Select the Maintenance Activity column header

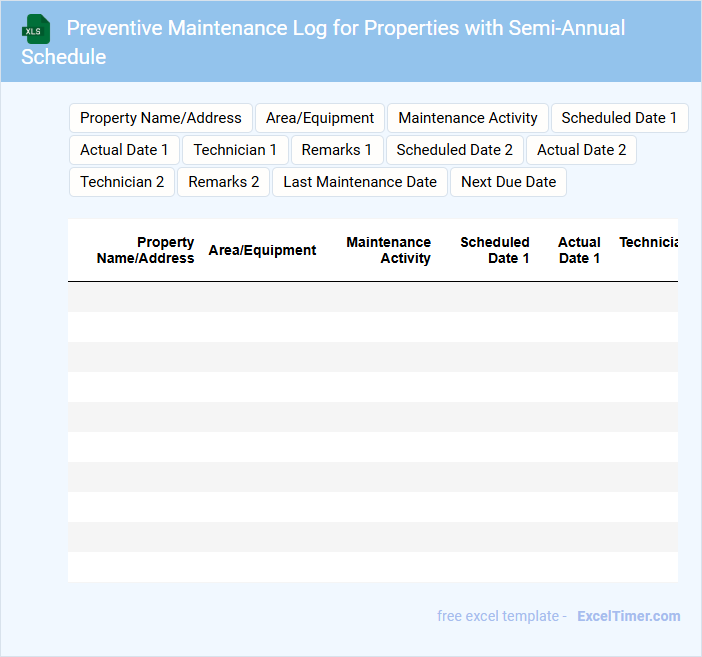[388, 250]
